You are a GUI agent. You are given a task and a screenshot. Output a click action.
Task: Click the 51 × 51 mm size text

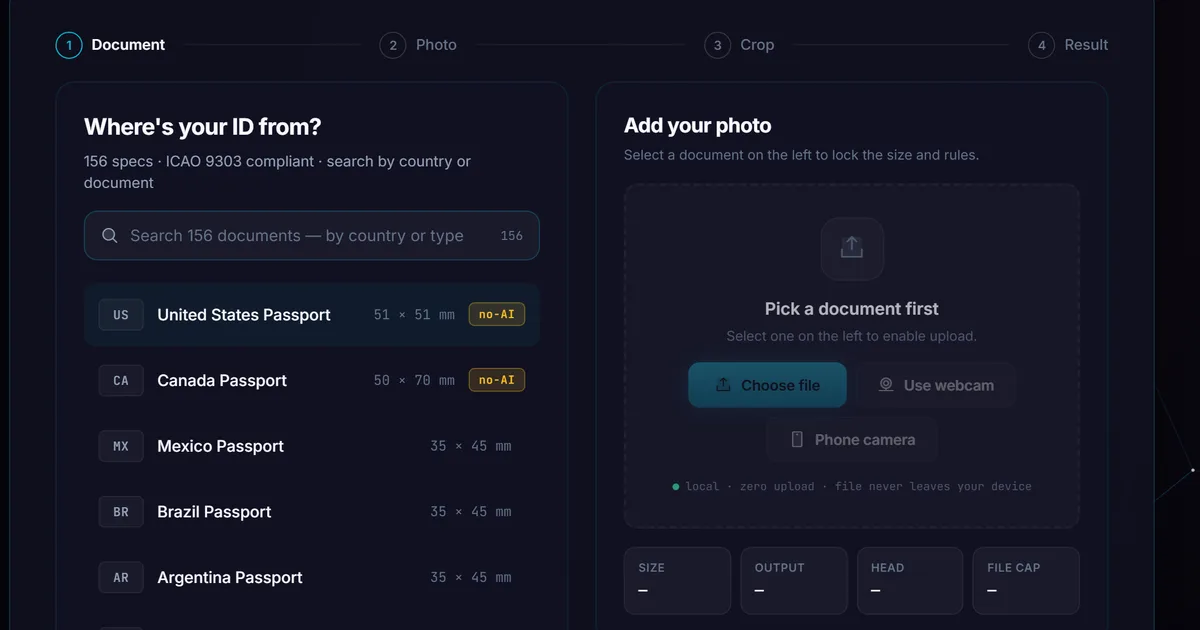point(414,315)
